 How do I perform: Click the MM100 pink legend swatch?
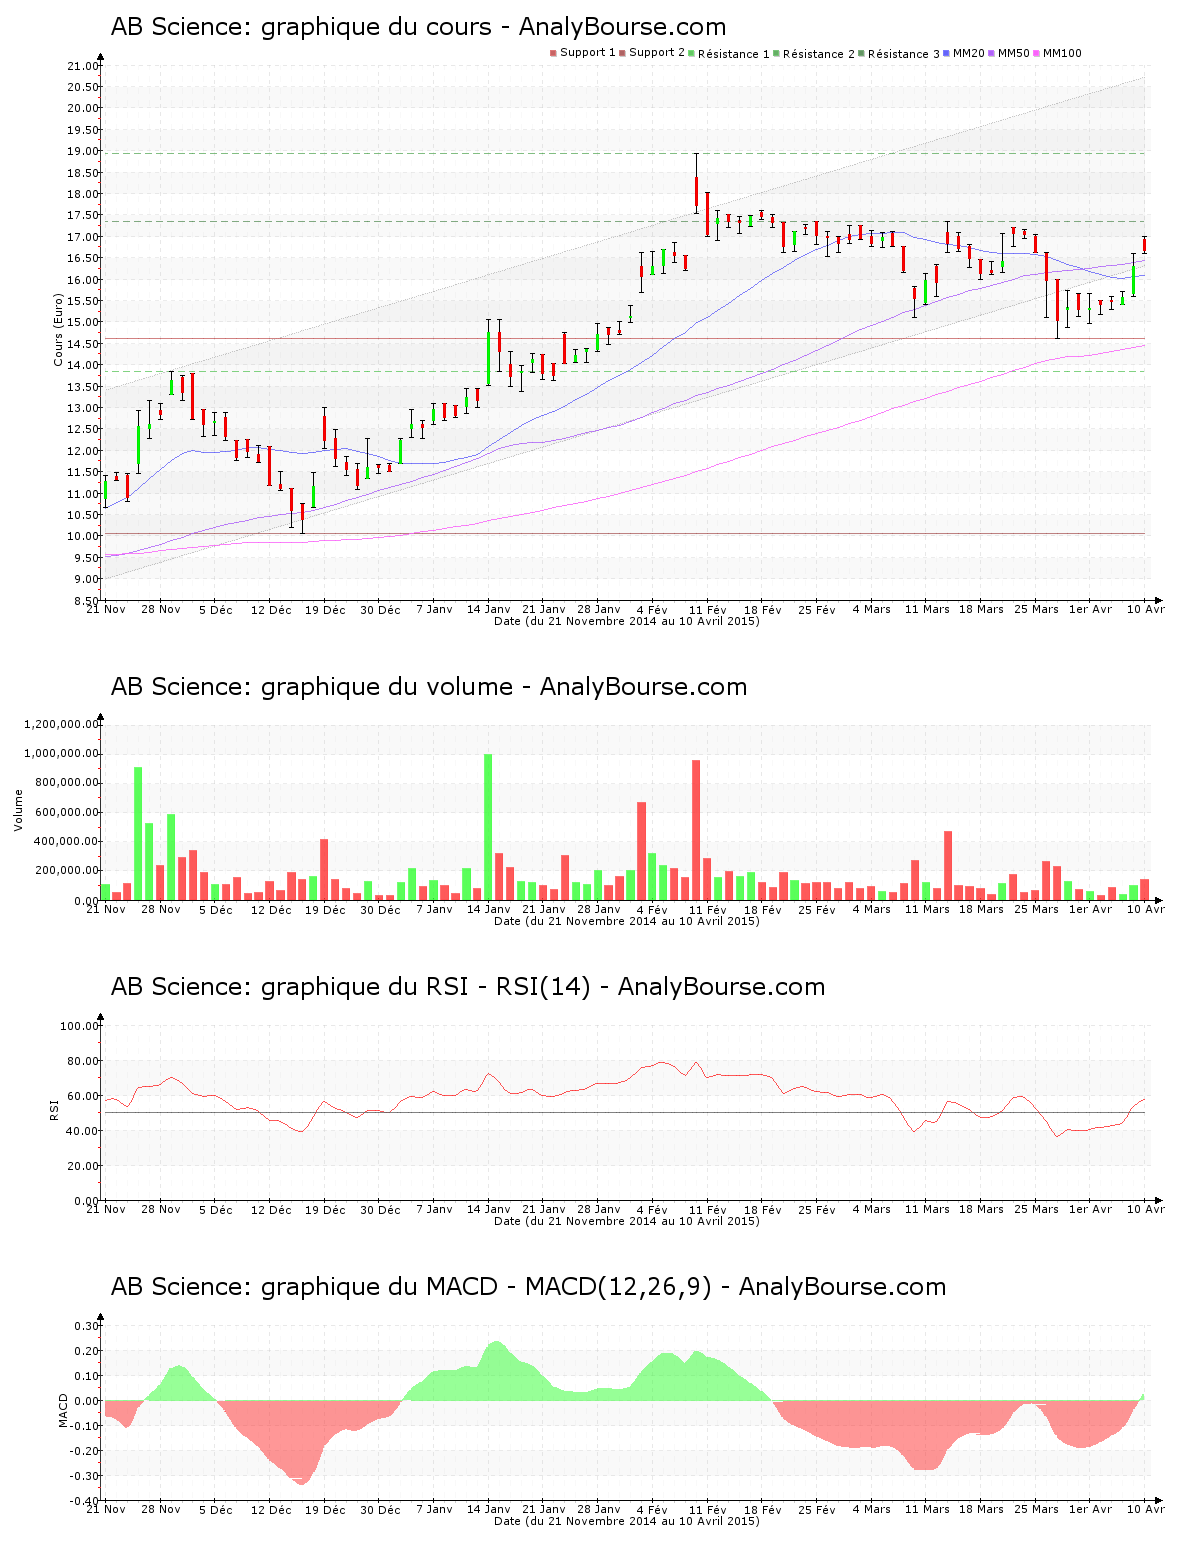[1037, 53]
